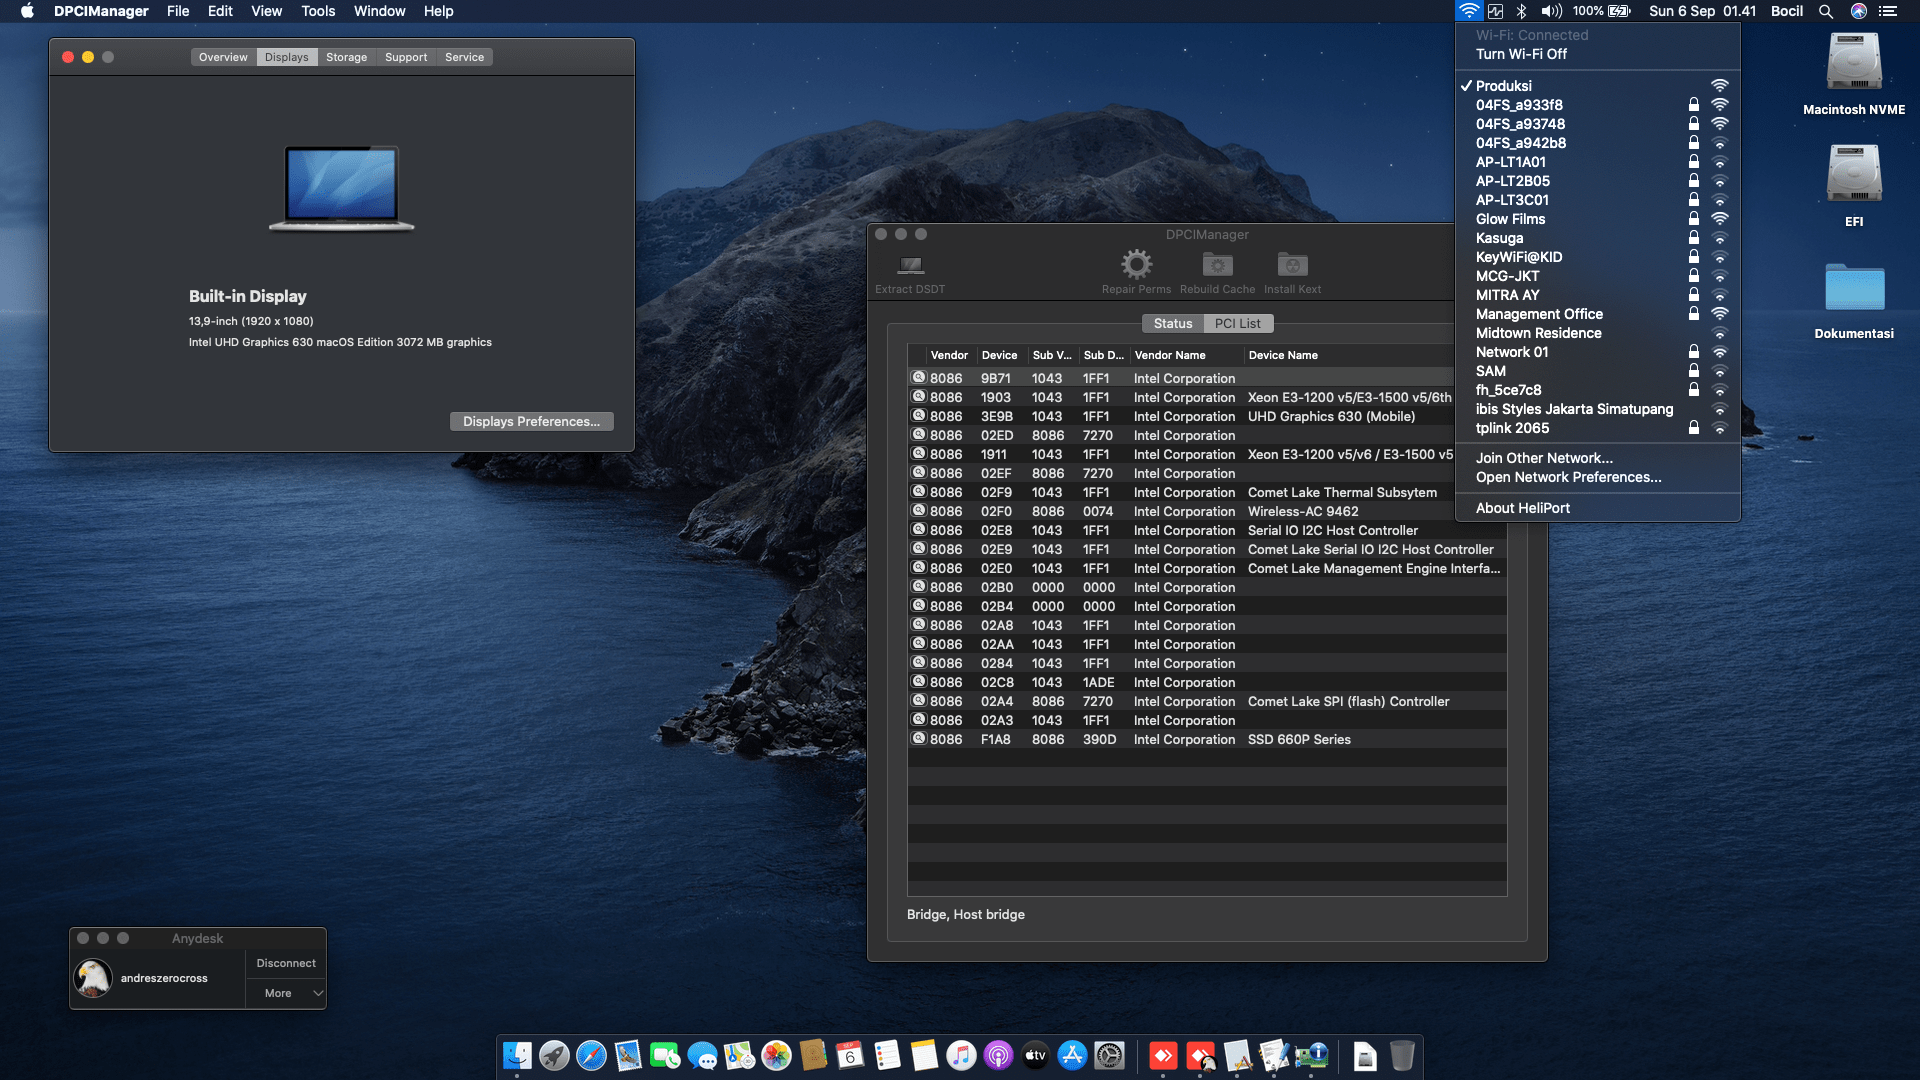Viewport: 1920px width, 1080px height.
Task: Open Spotlight search magnifier icon
Action: (x=1825, y=11)
